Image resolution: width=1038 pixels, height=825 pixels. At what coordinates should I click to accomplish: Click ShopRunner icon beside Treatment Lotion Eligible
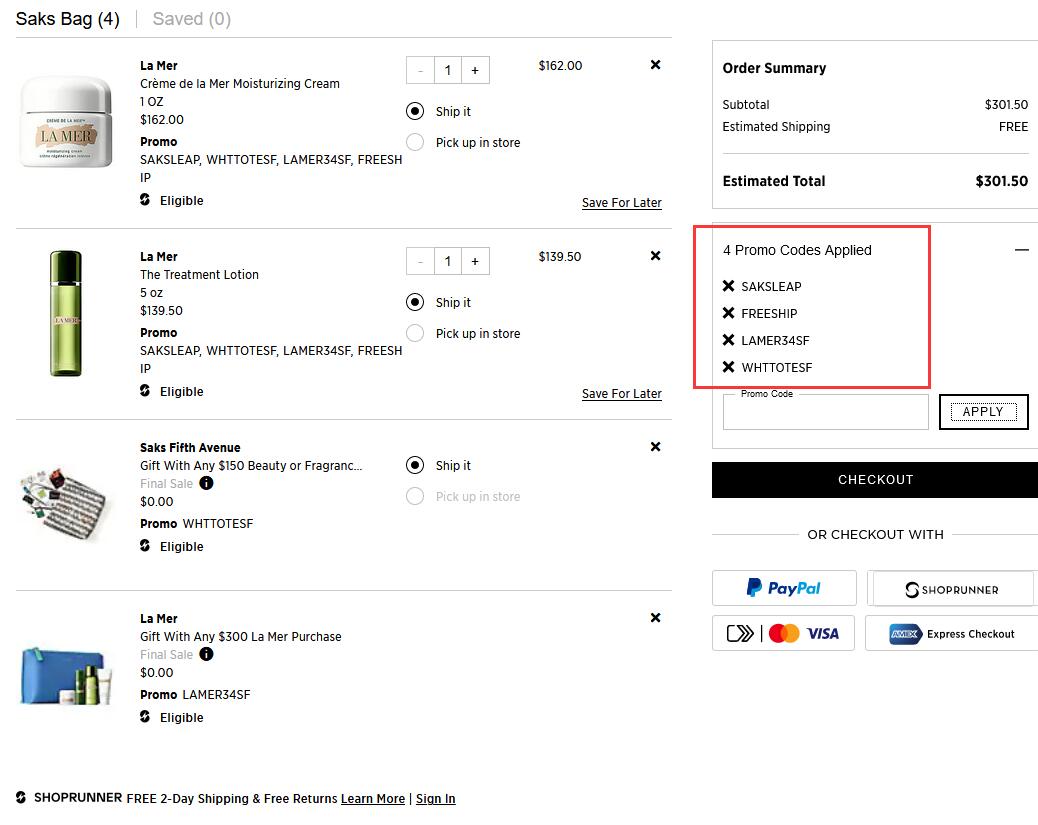(x=145, y=391)
